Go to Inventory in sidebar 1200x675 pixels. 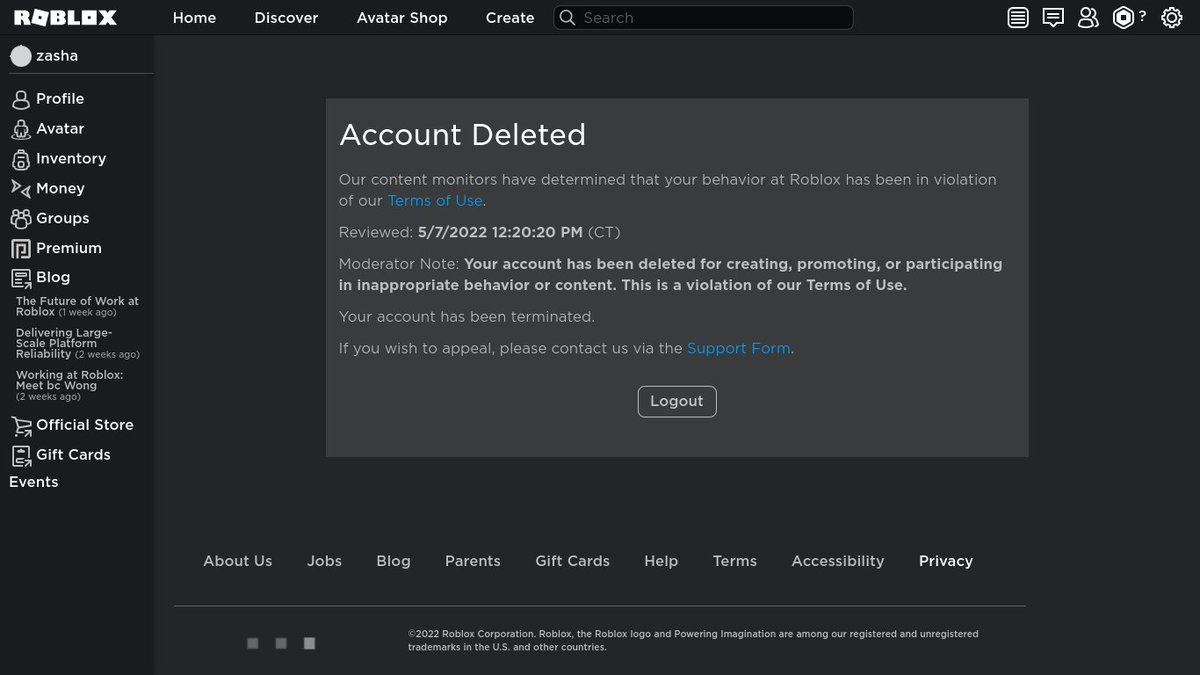(x=71, y=159)
